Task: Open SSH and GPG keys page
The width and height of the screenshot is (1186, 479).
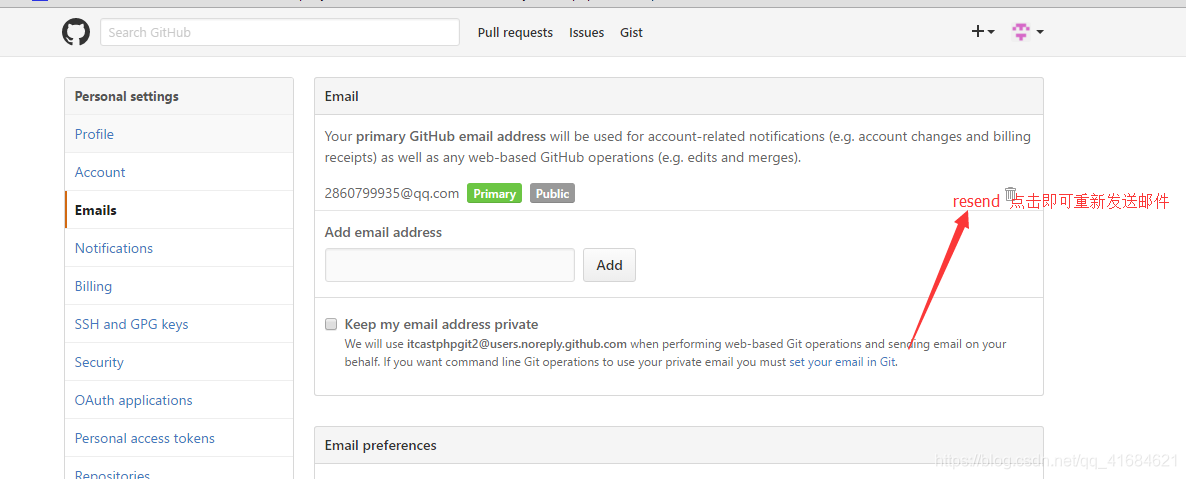Action: click(x=131, y=324)
